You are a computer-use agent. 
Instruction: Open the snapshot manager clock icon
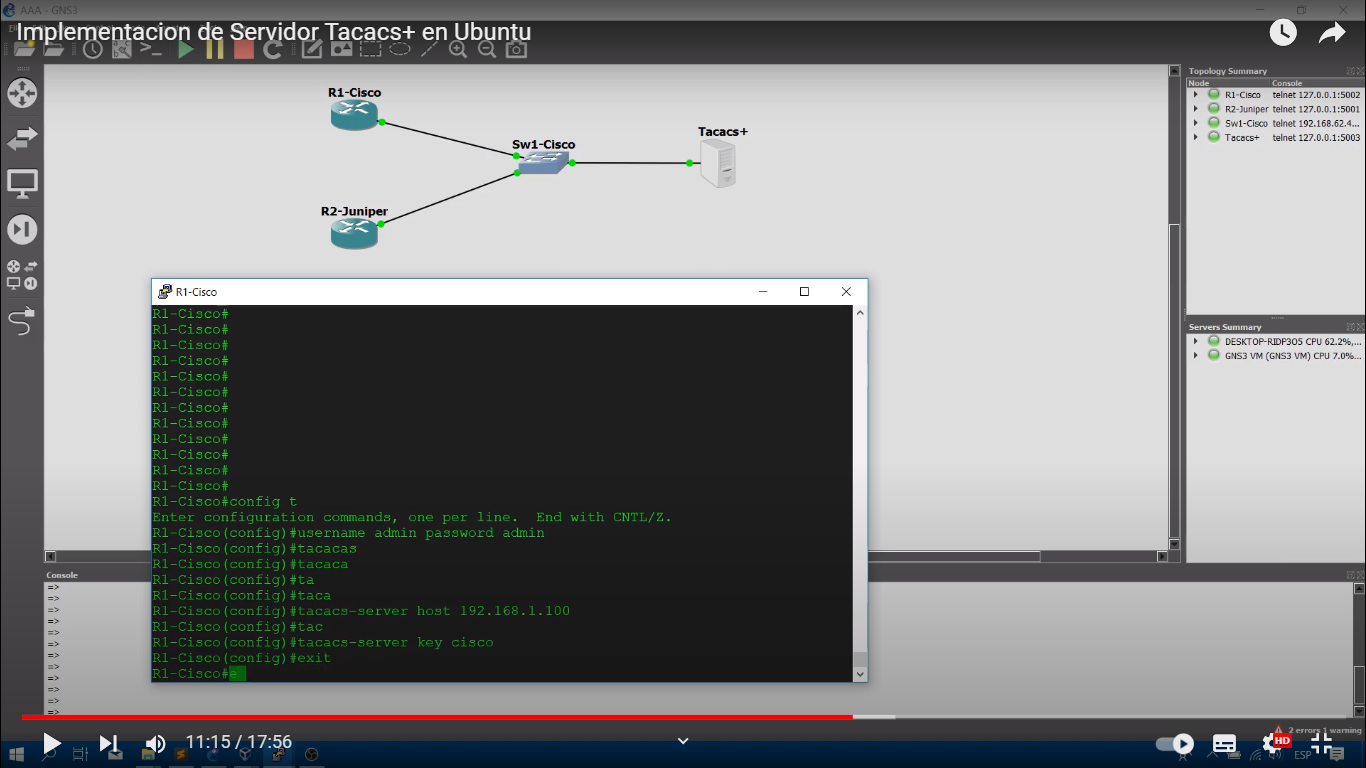click(93, 49)
